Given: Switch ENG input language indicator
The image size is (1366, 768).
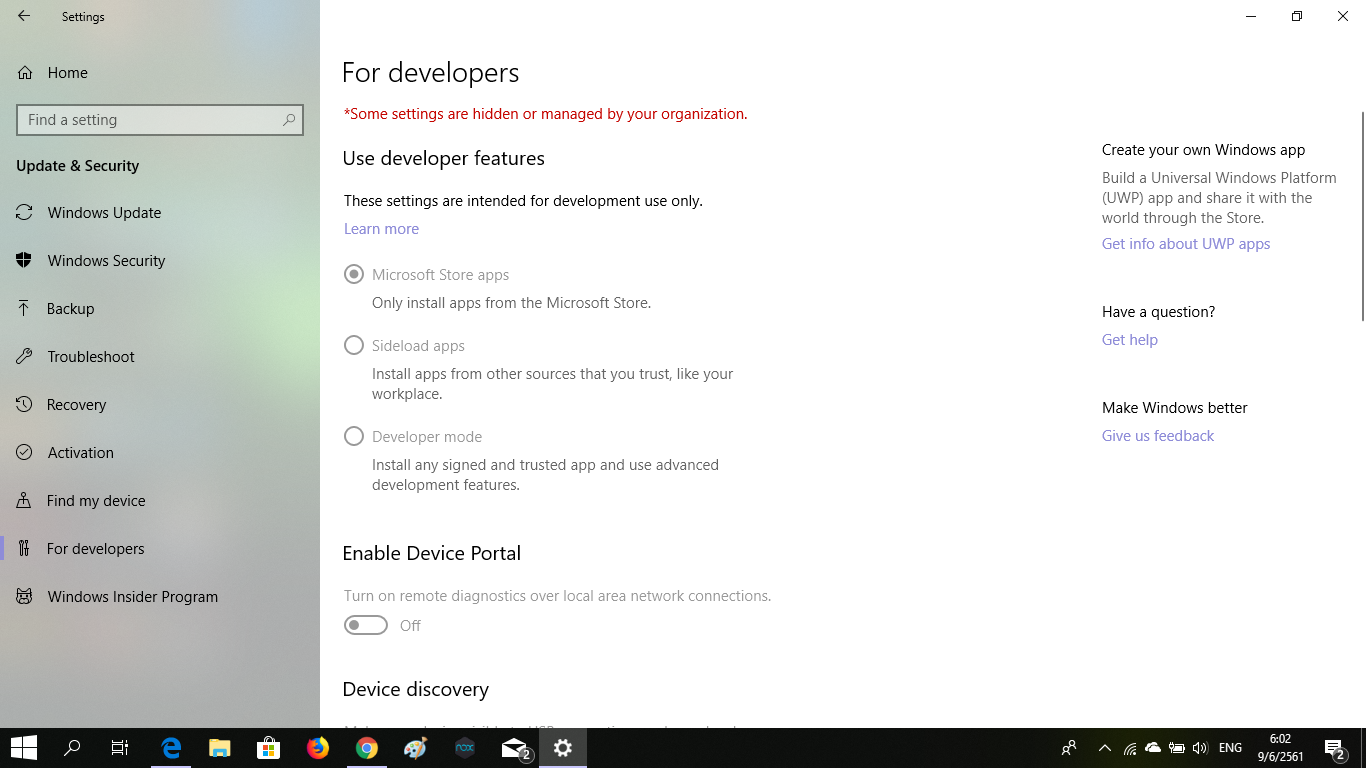Looking at the screenshot, I should coord(1231,748).
